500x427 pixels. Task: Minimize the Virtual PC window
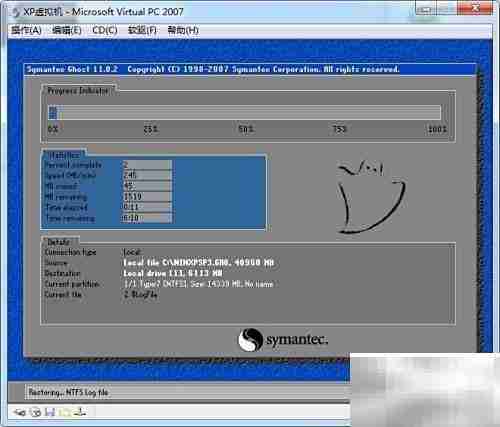pyautogui.click(x=425, y=8)
